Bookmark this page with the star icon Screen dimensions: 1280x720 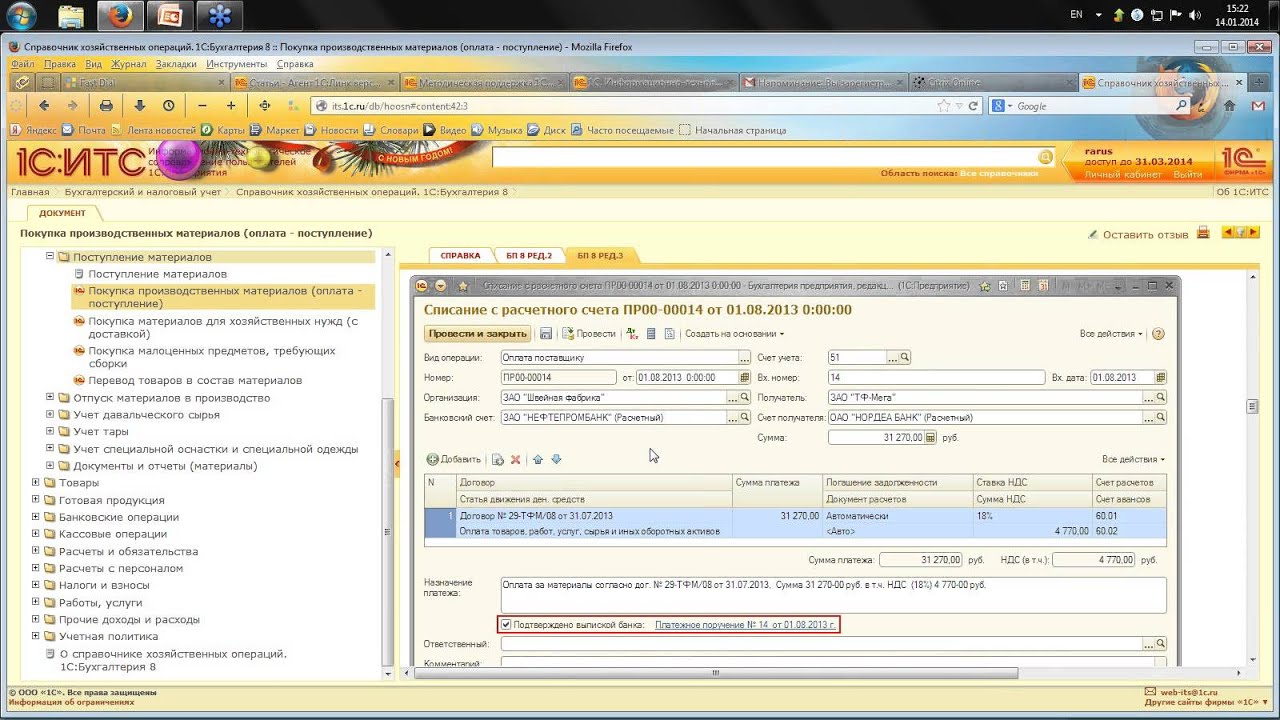[x=943, y=106]
